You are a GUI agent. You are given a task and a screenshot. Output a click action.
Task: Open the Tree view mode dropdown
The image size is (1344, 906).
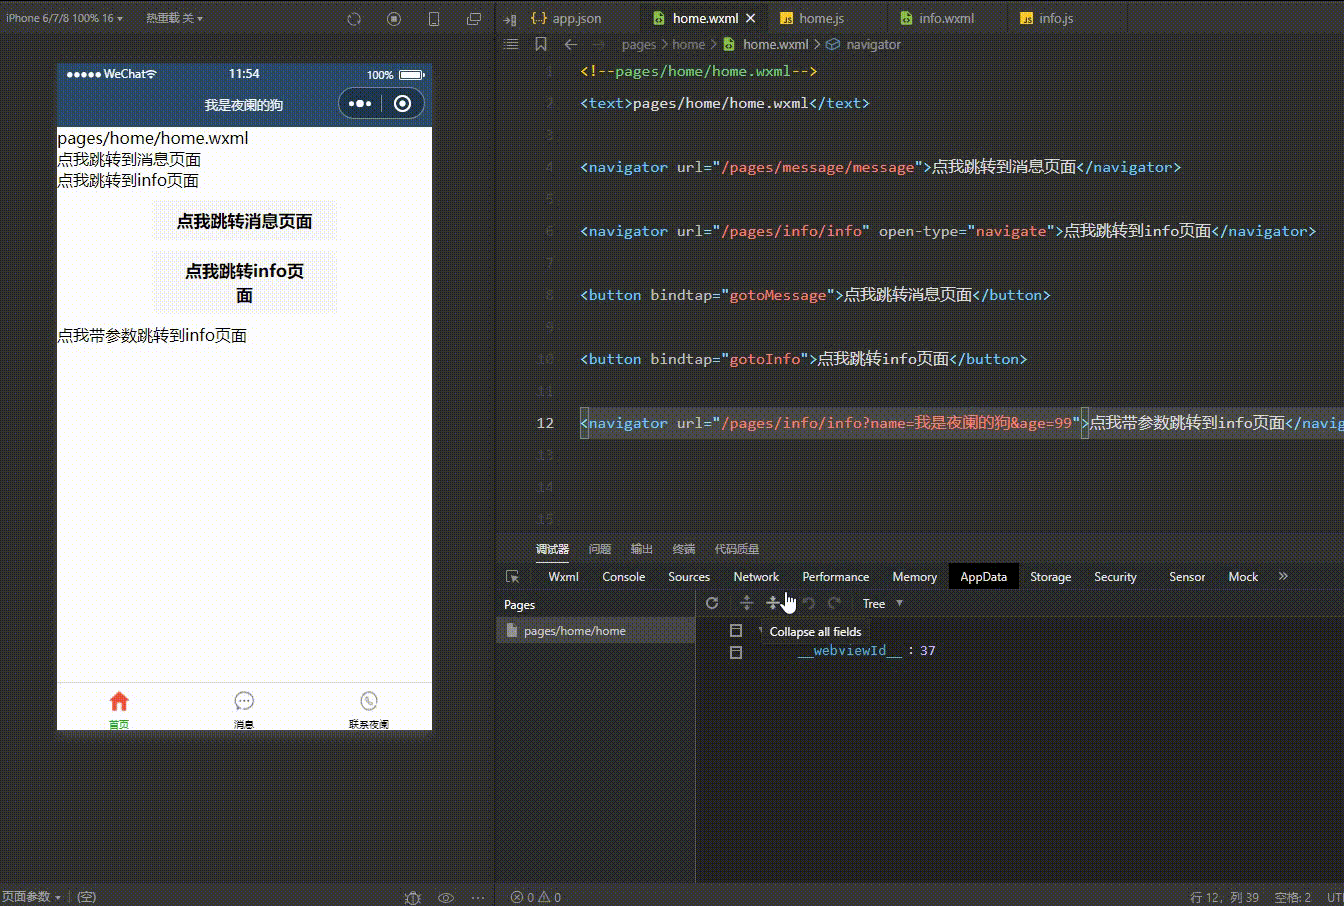coord(882,603)
